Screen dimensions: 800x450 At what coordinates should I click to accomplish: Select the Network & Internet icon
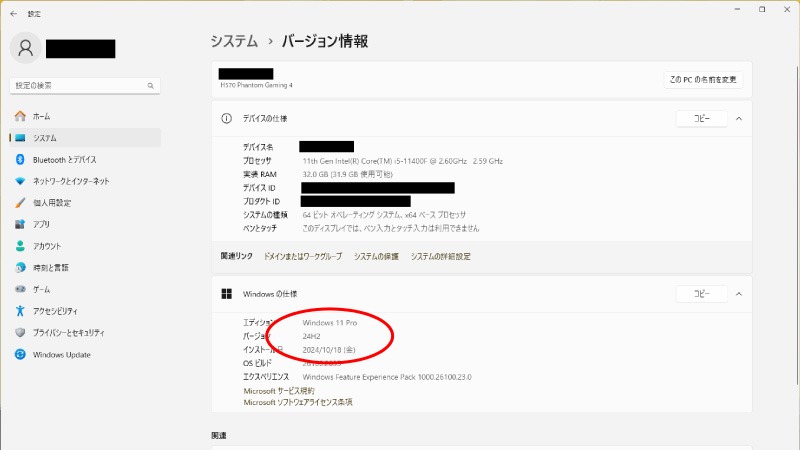click(x=19, y=181)
